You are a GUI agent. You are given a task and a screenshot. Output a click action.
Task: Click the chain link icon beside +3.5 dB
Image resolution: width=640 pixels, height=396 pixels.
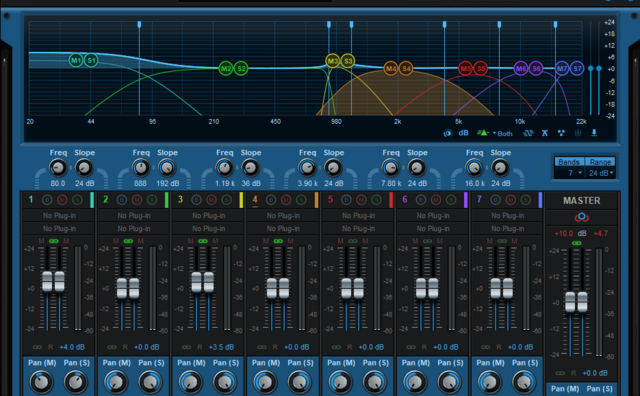point(187,347)
